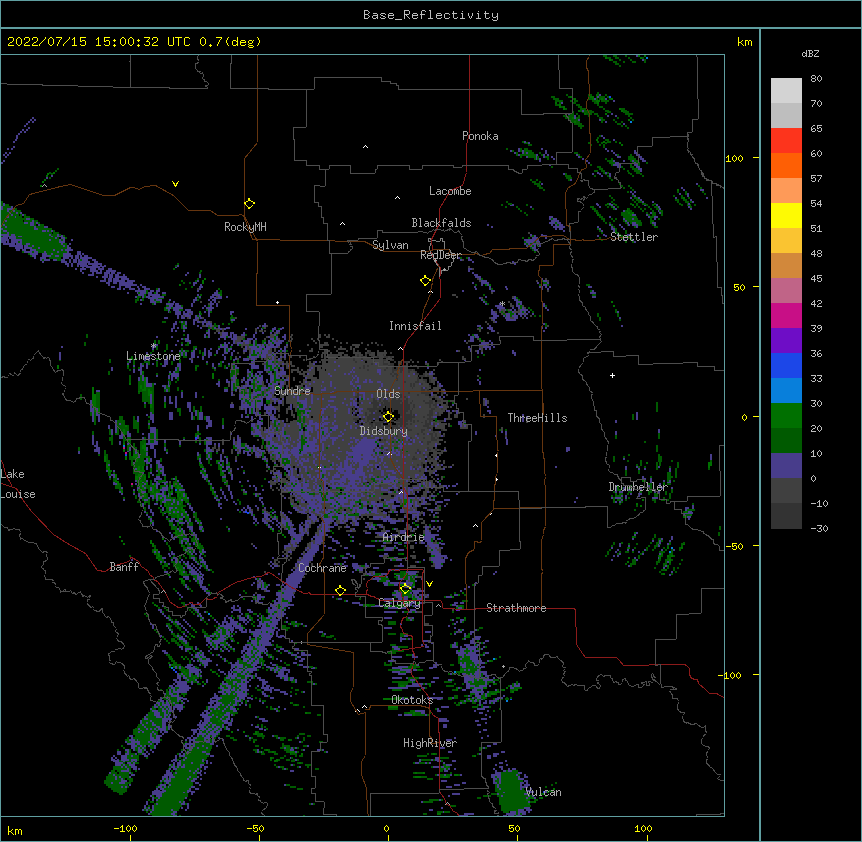Click the dBZ legend heading
Image resolution: width=862 pixels, height=842 pixels.
pyautogui.click(x=810, y=53)
